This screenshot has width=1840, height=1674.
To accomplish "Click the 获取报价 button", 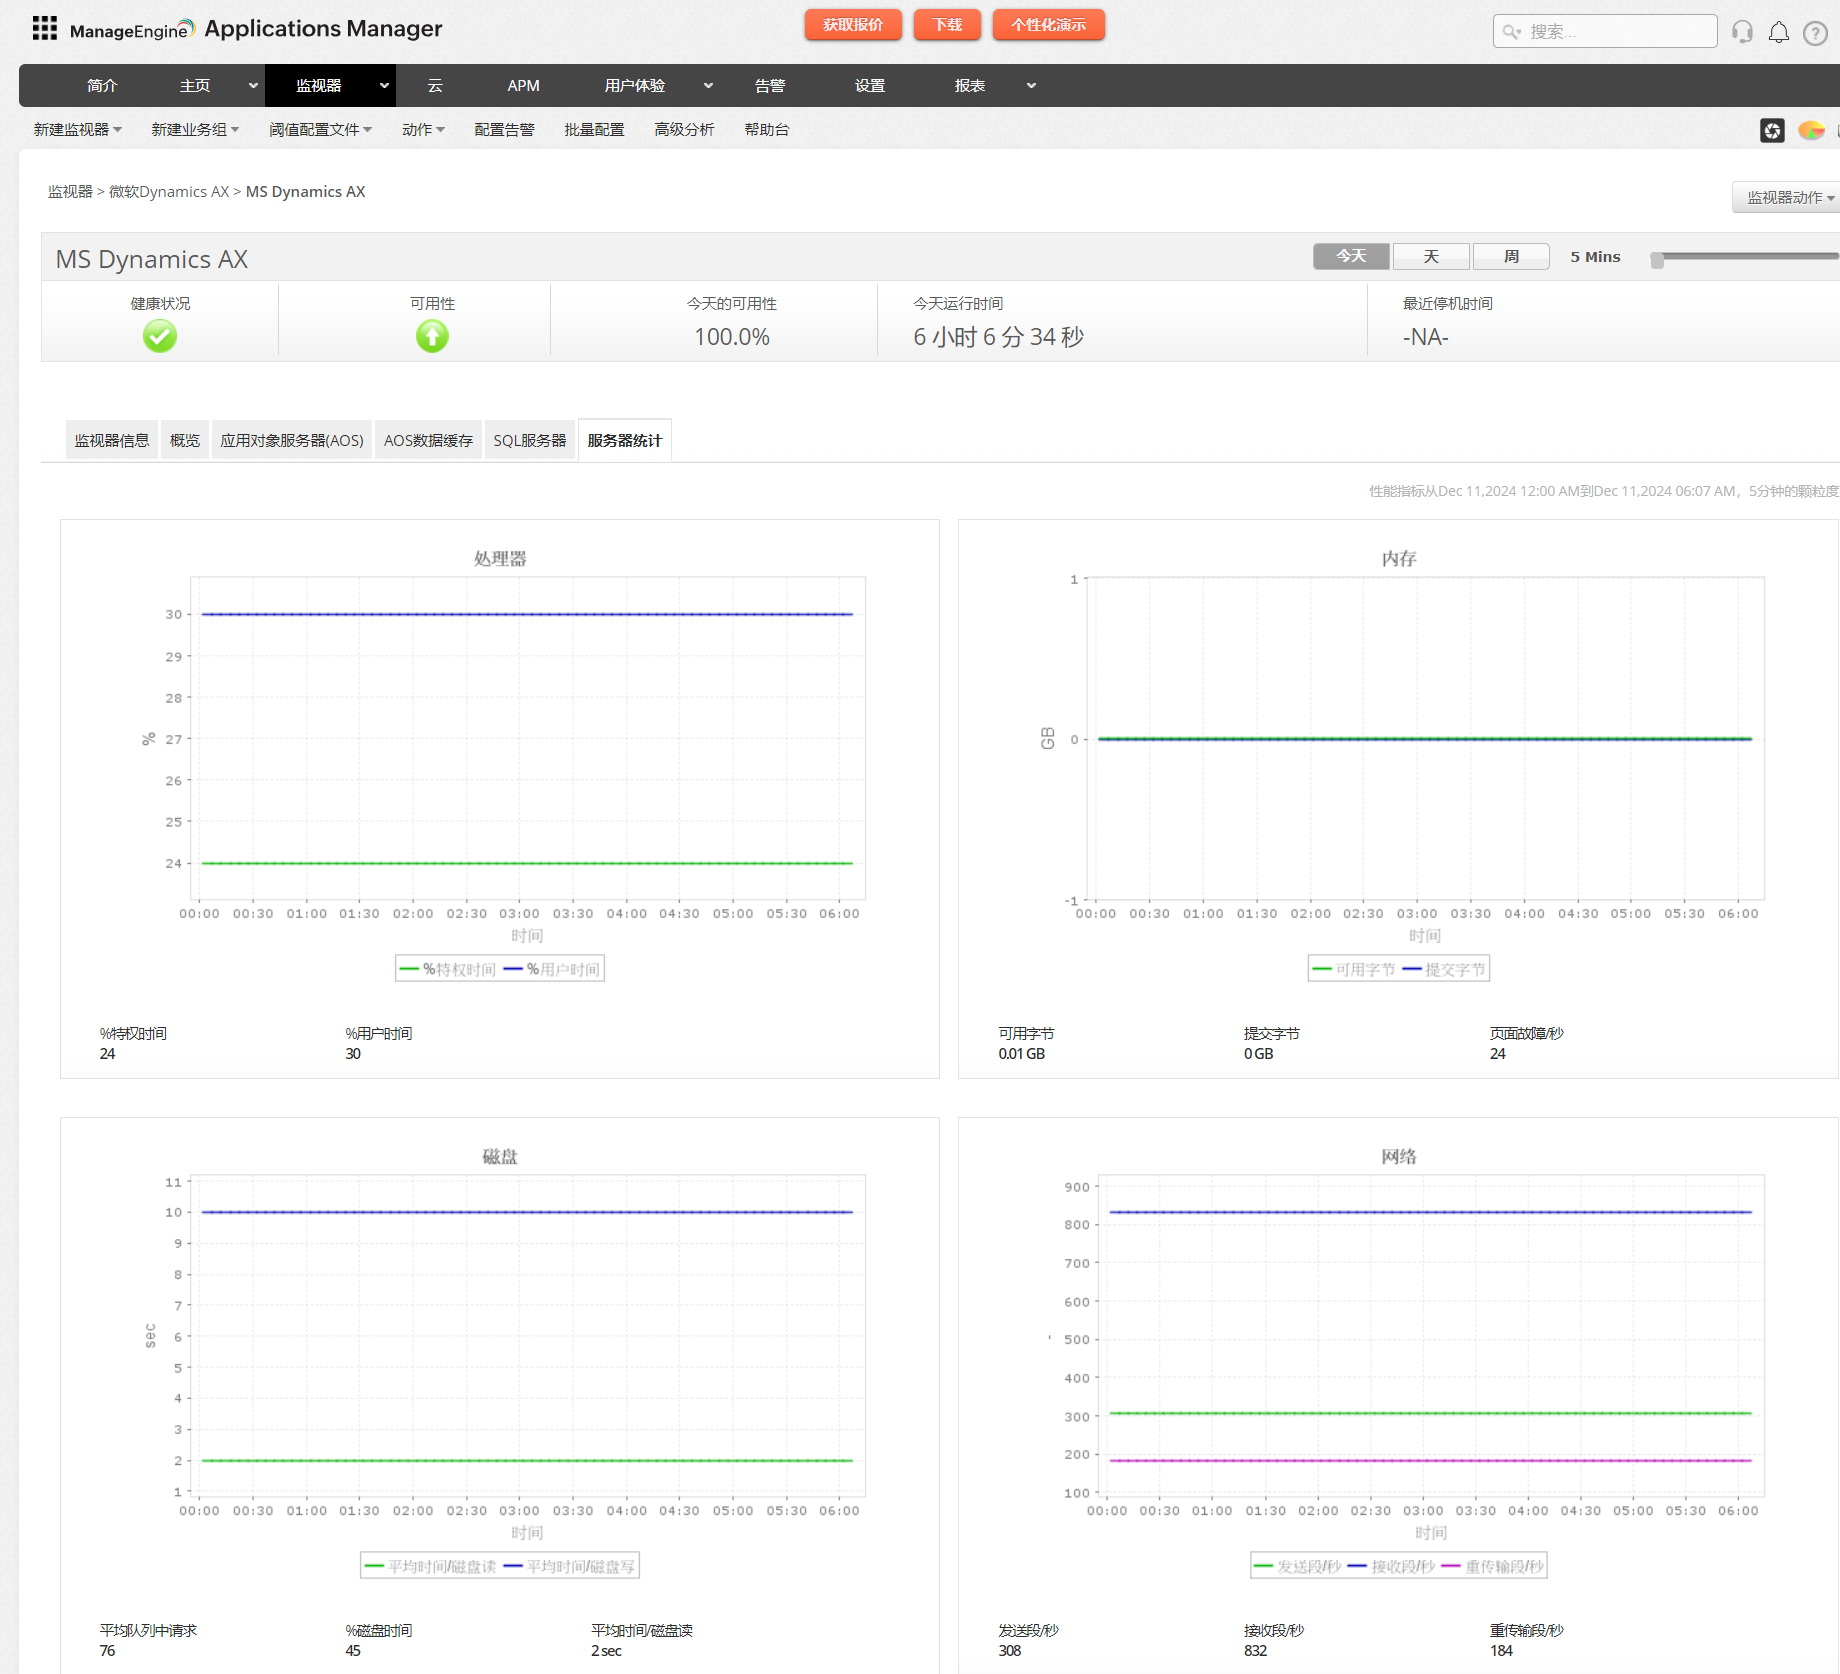I will click(853, 24).
